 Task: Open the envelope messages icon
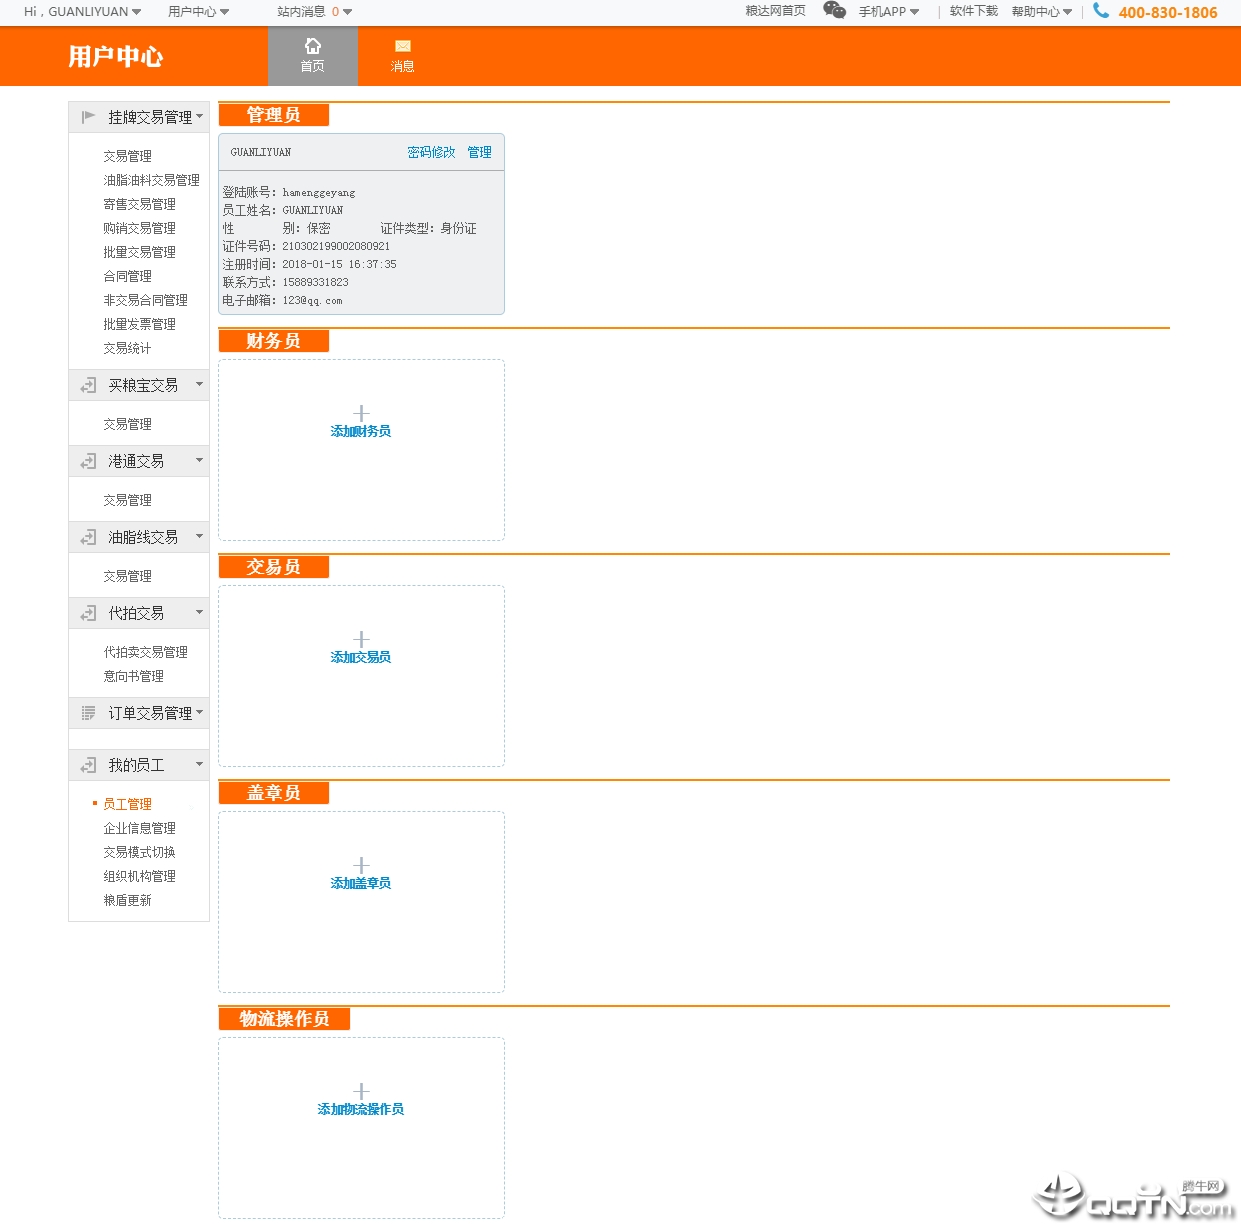click(x=403, y=46)
